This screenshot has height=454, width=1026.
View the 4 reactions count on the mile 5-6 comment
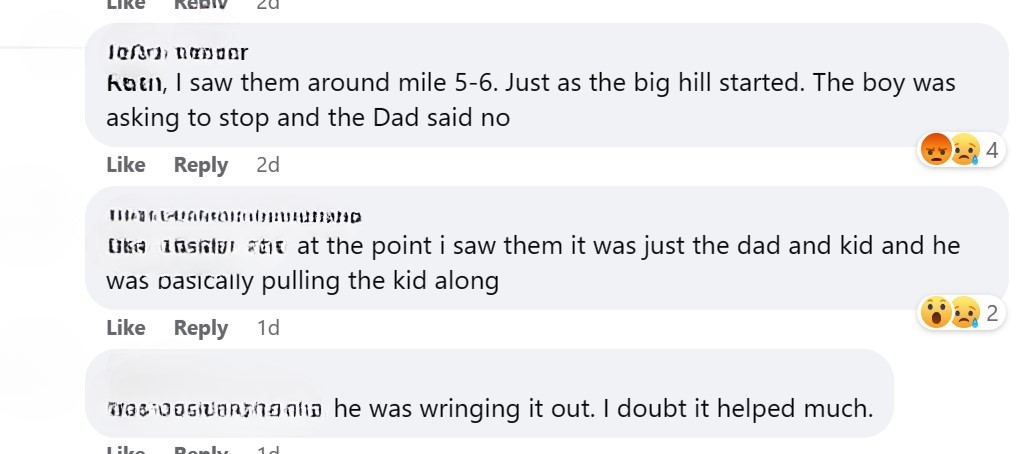(992, 150)
